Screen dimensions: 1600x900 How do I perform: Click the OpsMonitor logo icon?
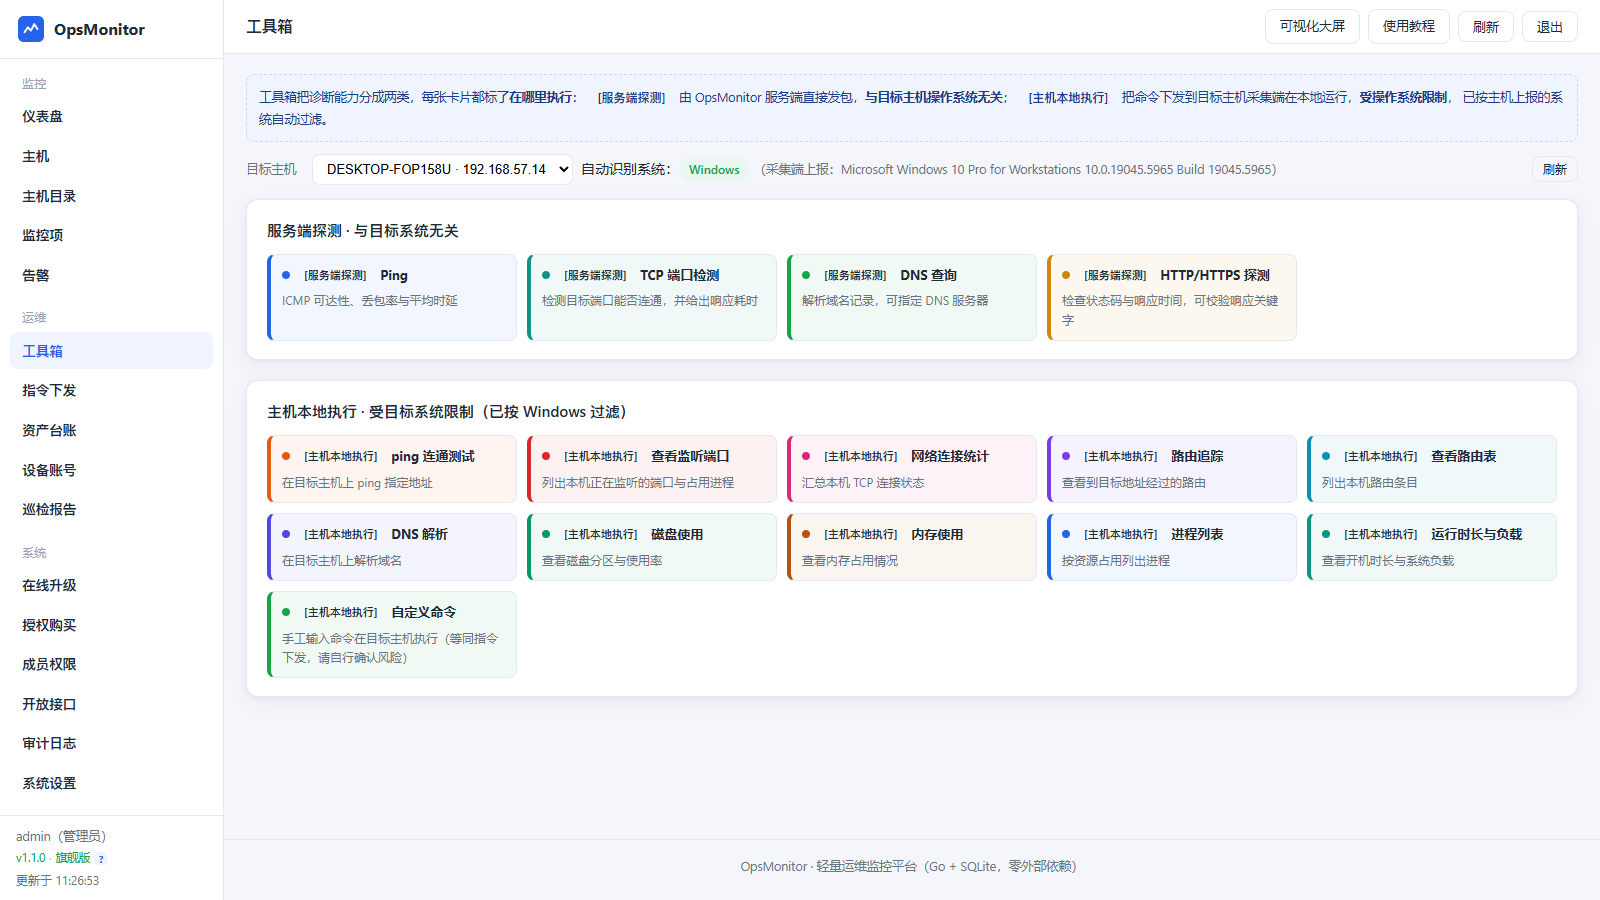point(31,29)
